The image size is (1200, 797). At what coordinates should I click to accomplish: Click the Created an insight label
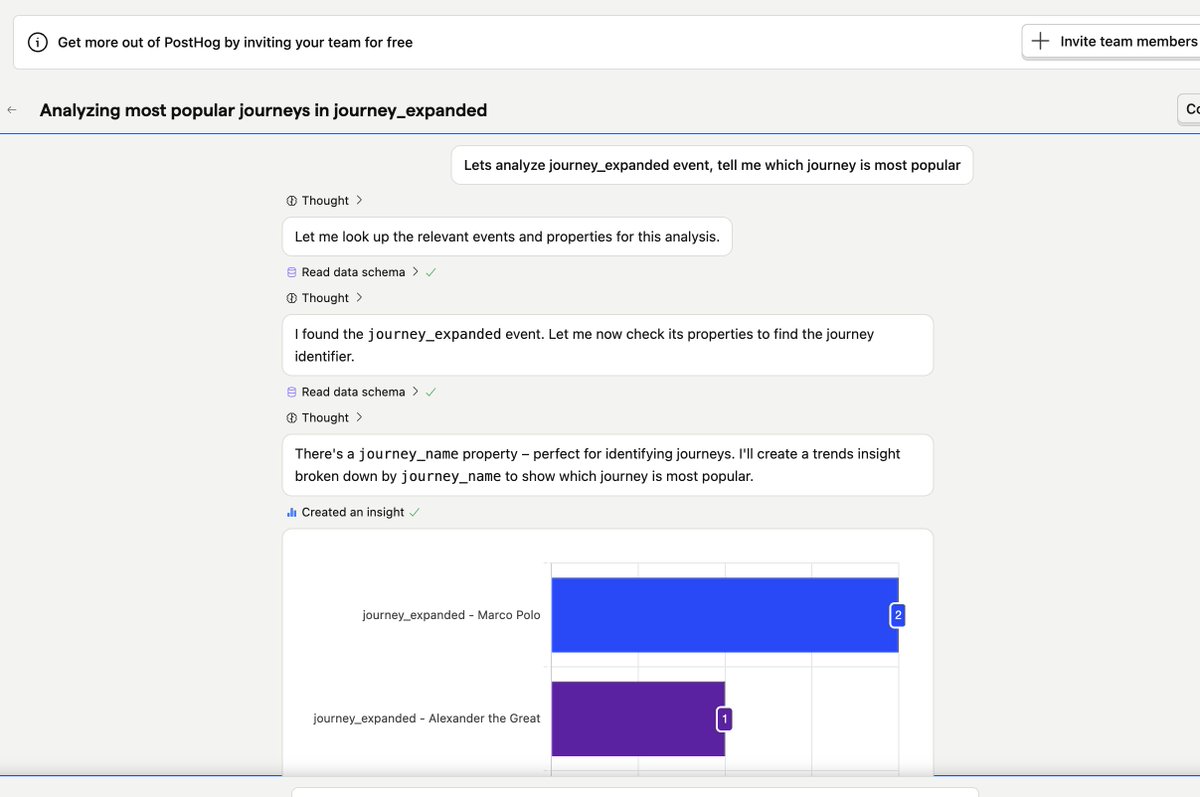353,512
